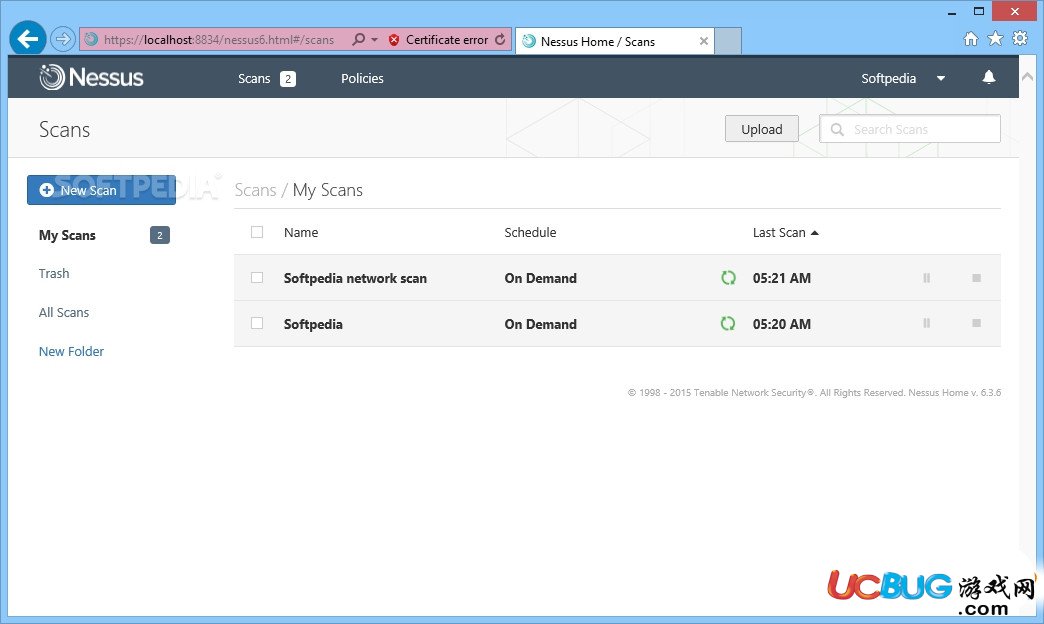
Task: Click the New Scan button
Action: coord(101,190)
